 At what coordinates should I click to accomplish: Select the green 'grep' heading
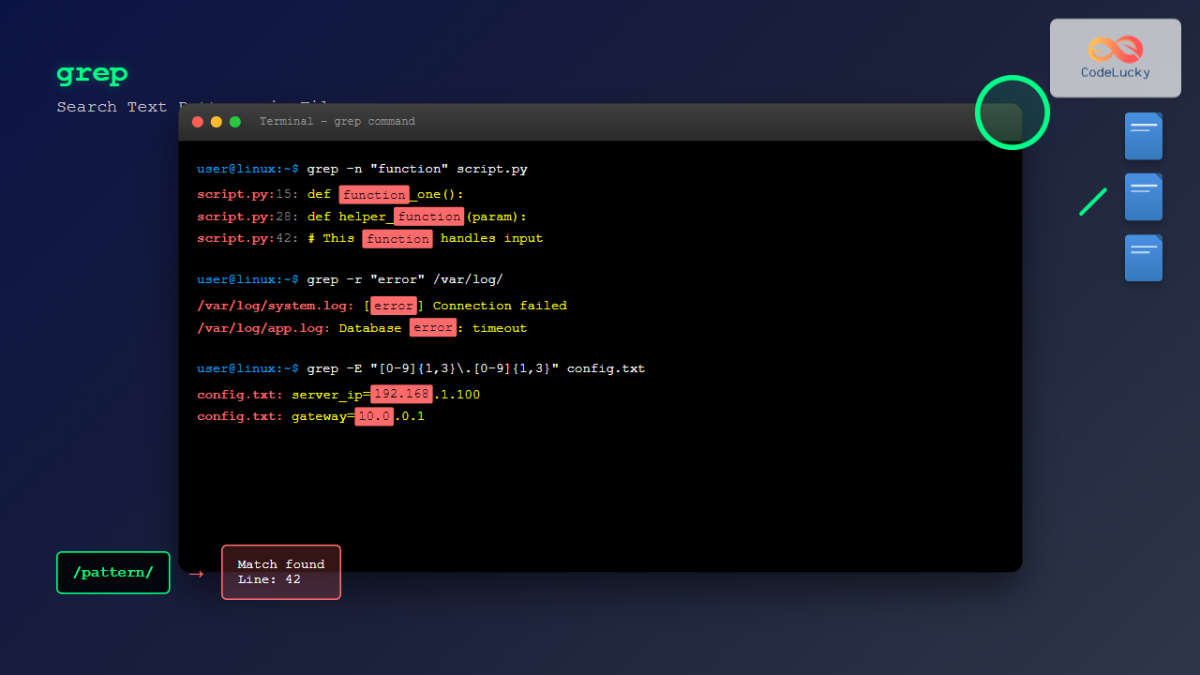click(91, 73)
